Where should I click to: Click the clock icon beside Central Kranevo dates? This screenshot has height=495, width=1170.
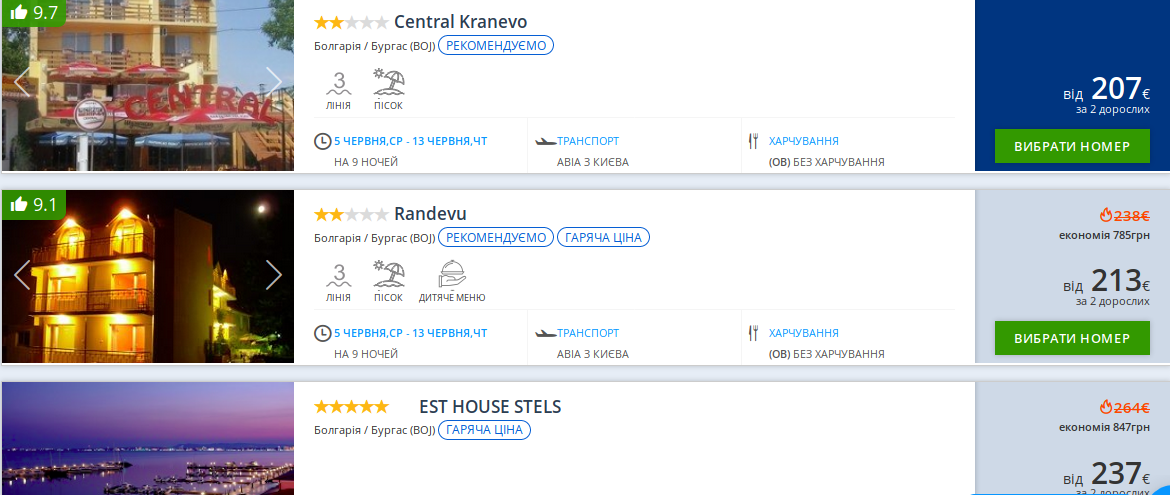pyautogui.click(x=322, y=141)
